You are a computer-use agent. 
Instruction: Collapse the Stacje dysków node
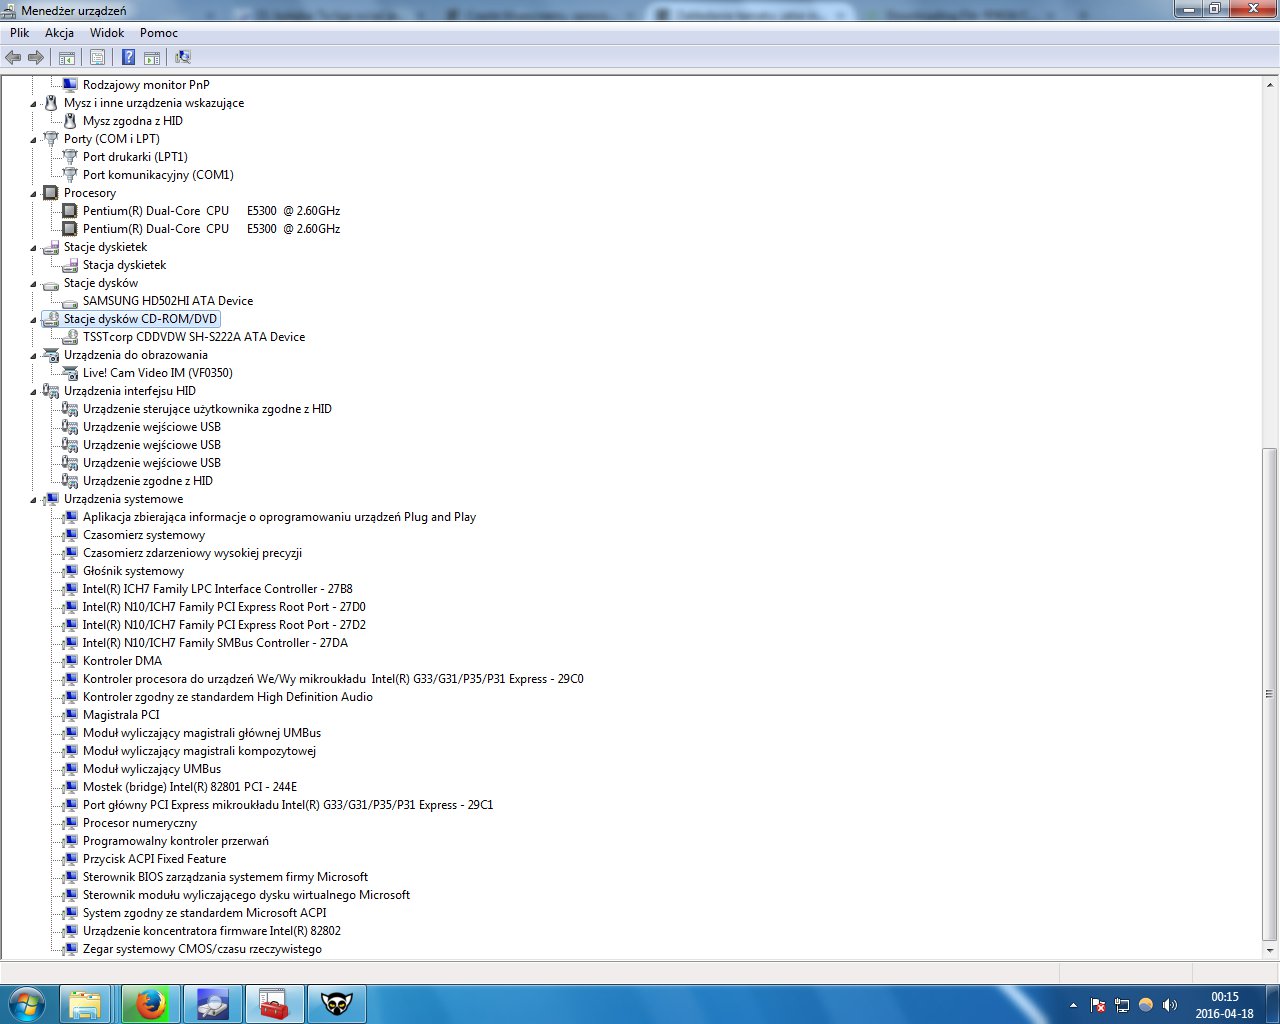click(33, 284)
